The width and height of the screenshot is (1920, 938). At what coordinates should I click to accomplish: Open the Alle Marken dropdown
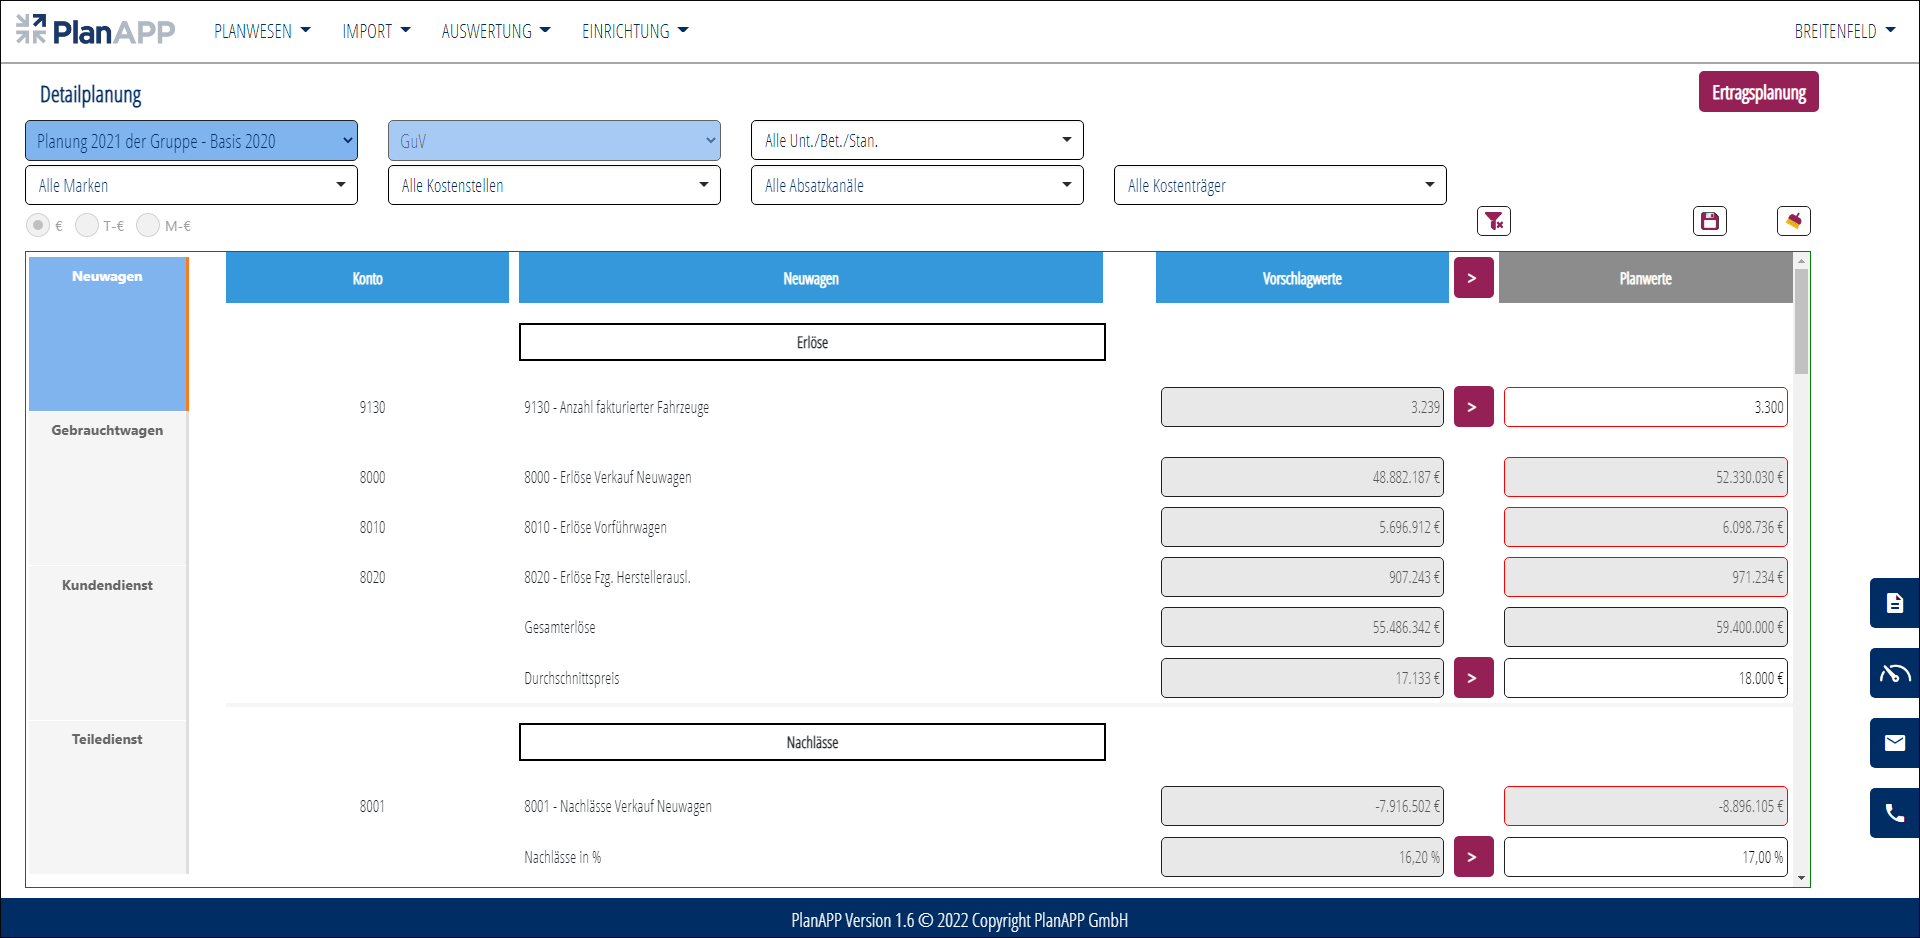(191, 185)
